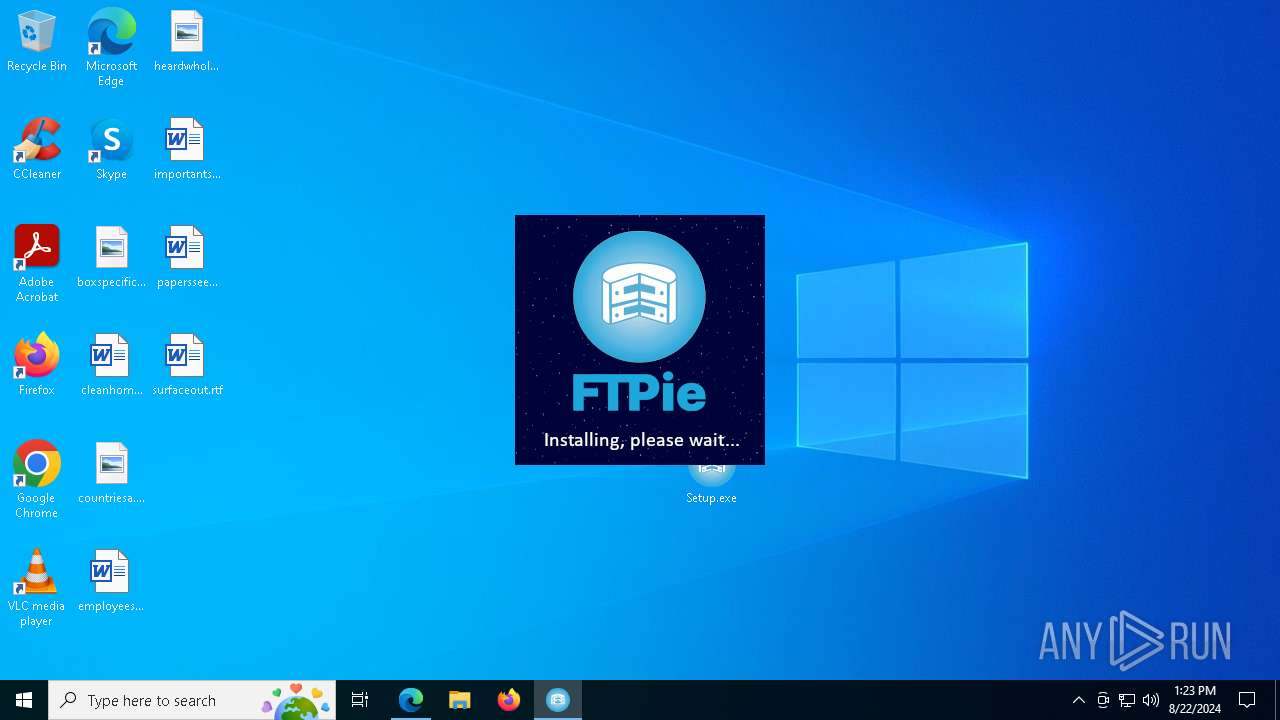This screenshot has width=1280, height=720.
Task: Open Task View from the taskbar
Action: [360, 700]
